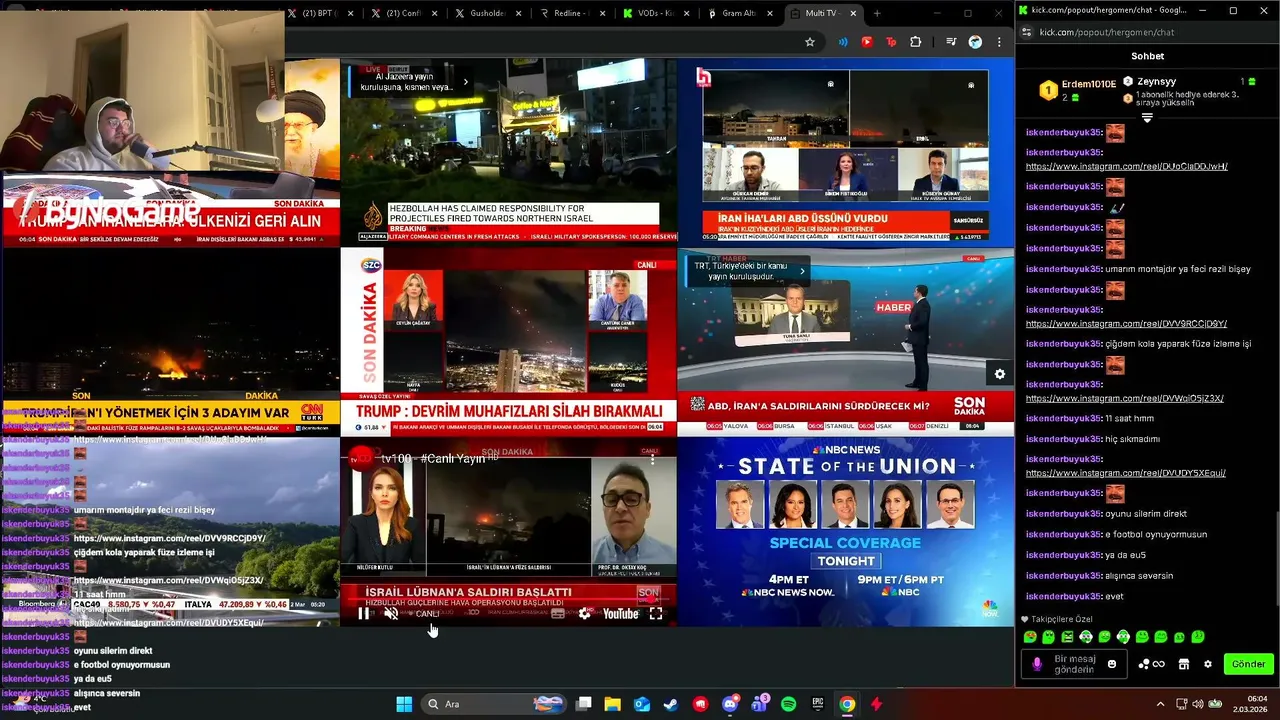
Task: Open File Explorer from the taskbar
Action: 613,704
